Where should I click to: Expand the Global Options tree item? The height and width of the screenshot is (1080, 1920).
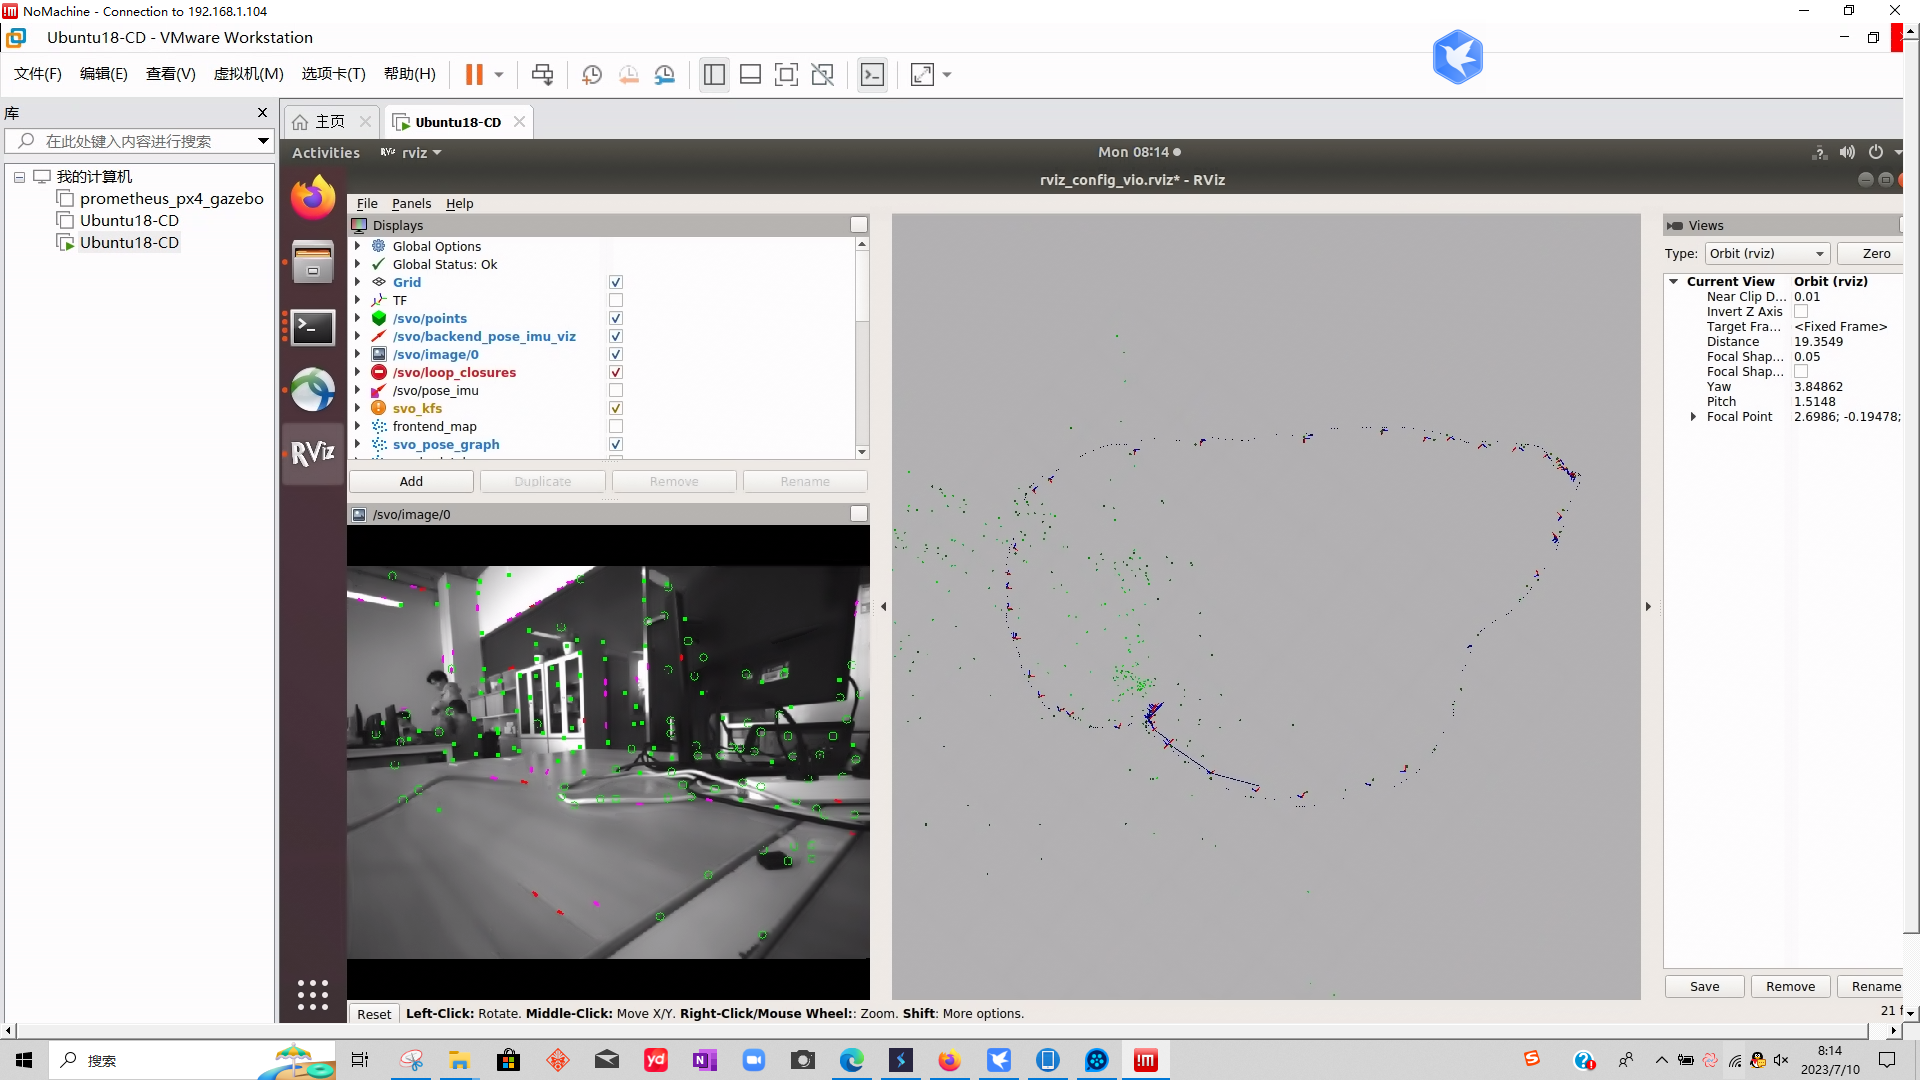[358, 246]
